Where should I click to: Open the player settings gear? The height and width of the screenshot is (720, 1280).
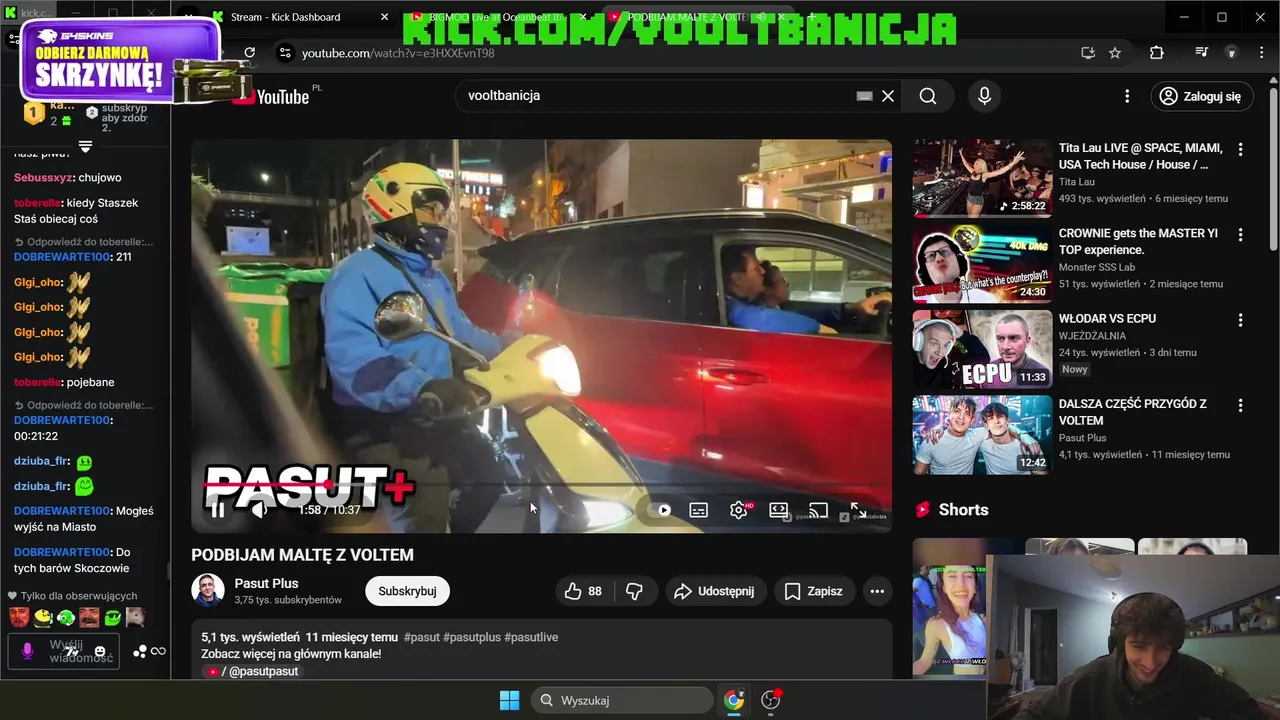coord(739,510)
